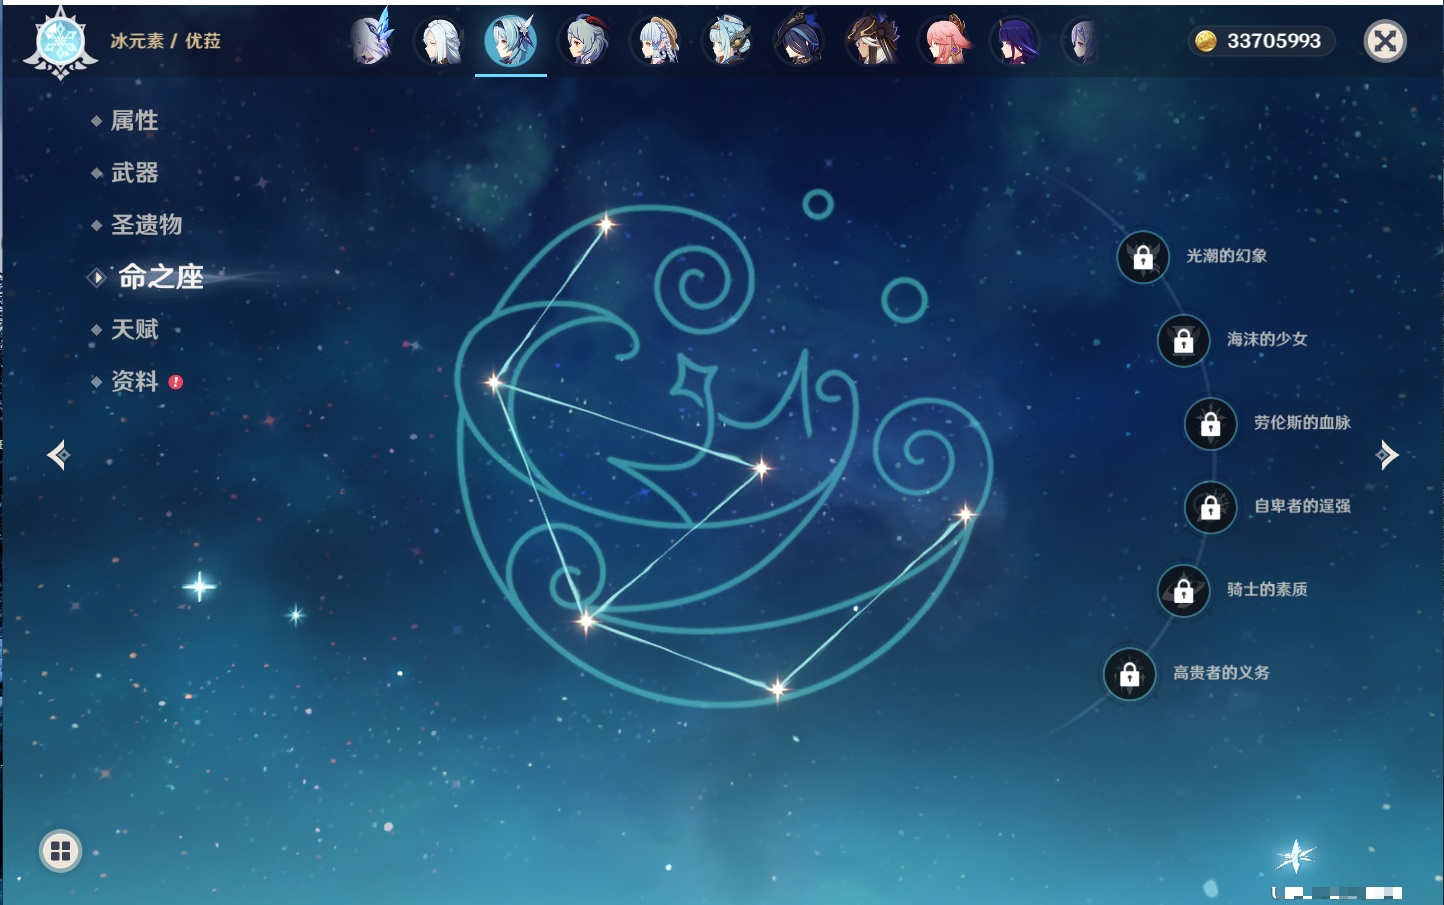This screenshot has width=1444, height=905.
Task: Click the Mora amount 33705993
Action: pos(1274,41)
